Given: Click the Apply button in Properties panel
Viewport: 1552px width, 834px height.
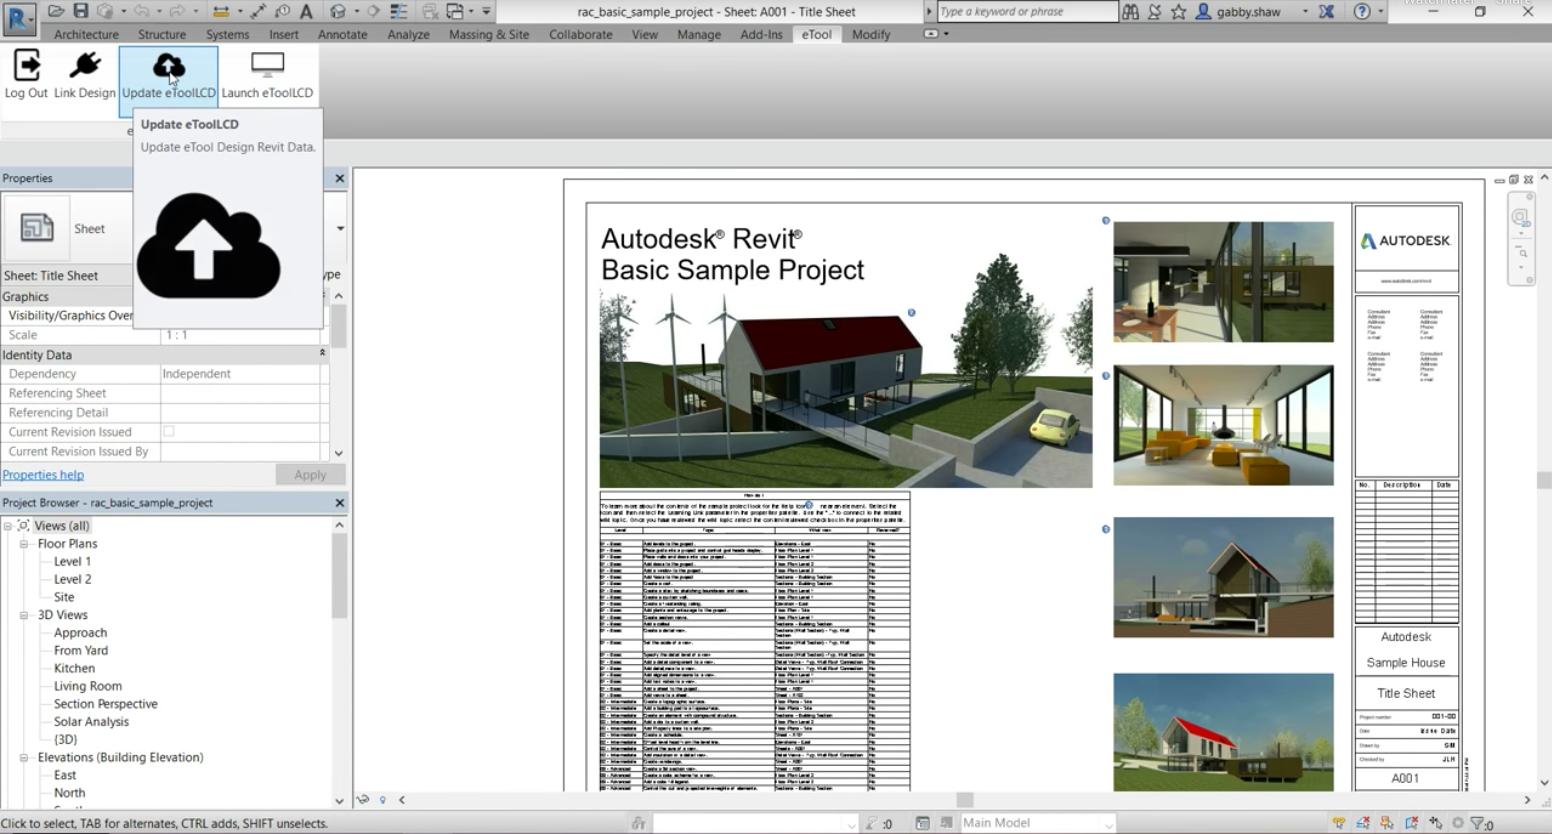Looking at the screenshot, I should pos(310,475).
